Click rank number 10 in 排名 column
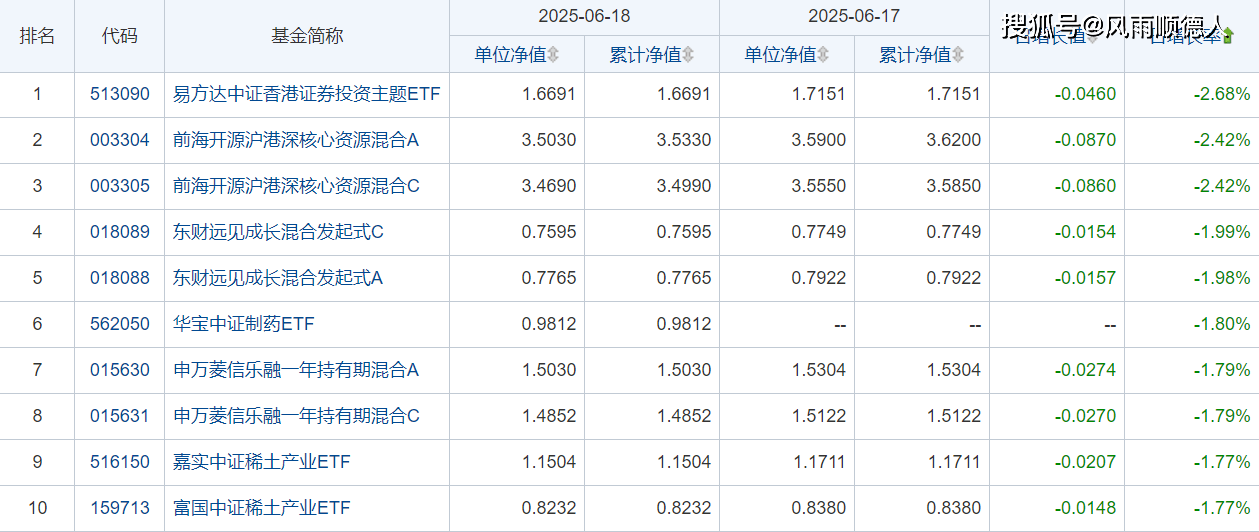1259x532 pixels. click(x=38, y=509)
